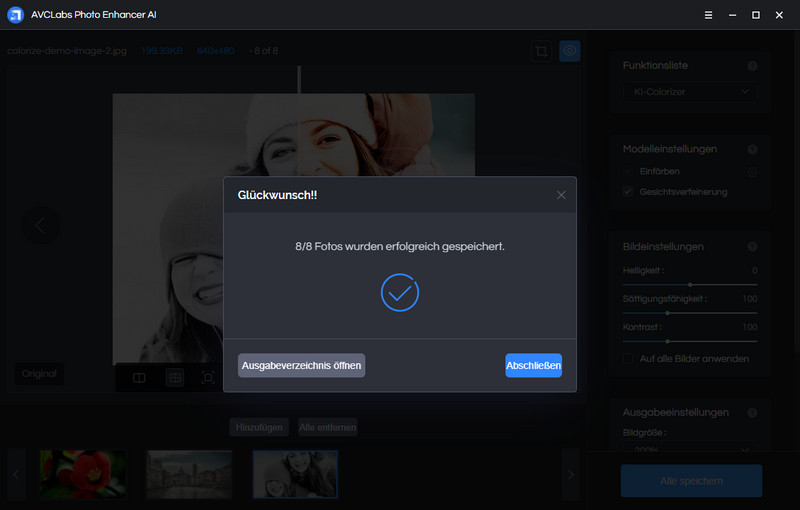Select the grid view icon
The image size is (800, 510).
click(x=174, y=378)
